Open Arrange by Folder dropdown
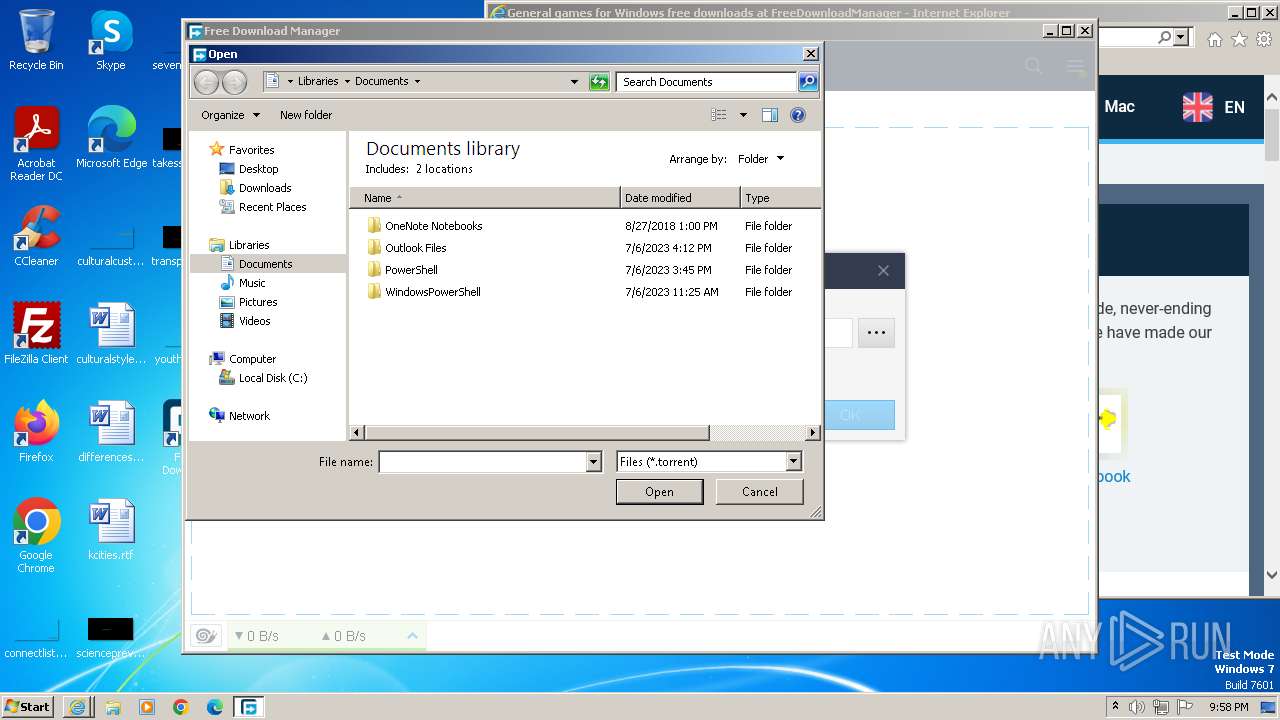The height and width of the screenshot is (720, 1280). (761, 159)
